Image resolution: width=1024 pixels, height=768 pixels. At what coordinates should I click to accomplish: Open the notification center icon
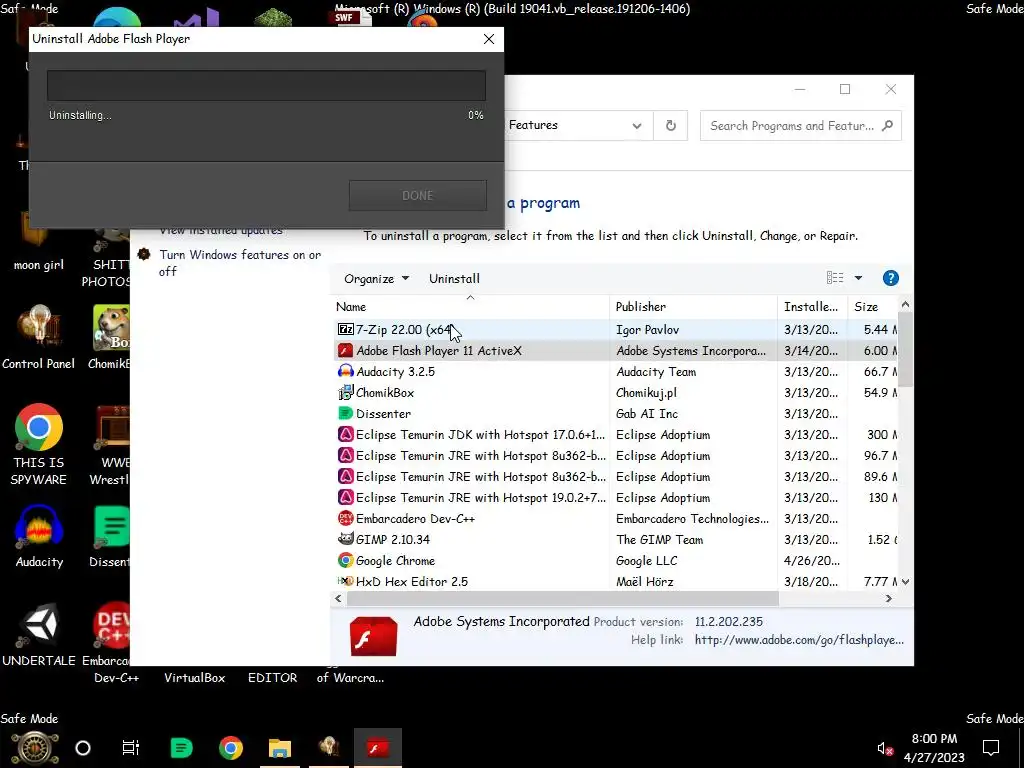point(991,748)
